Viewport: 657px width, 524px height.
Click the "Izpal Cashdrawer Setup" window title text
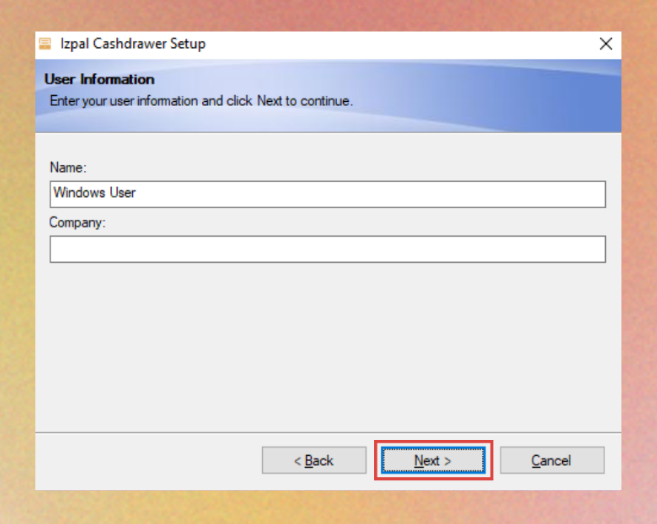tap(134, 44)
